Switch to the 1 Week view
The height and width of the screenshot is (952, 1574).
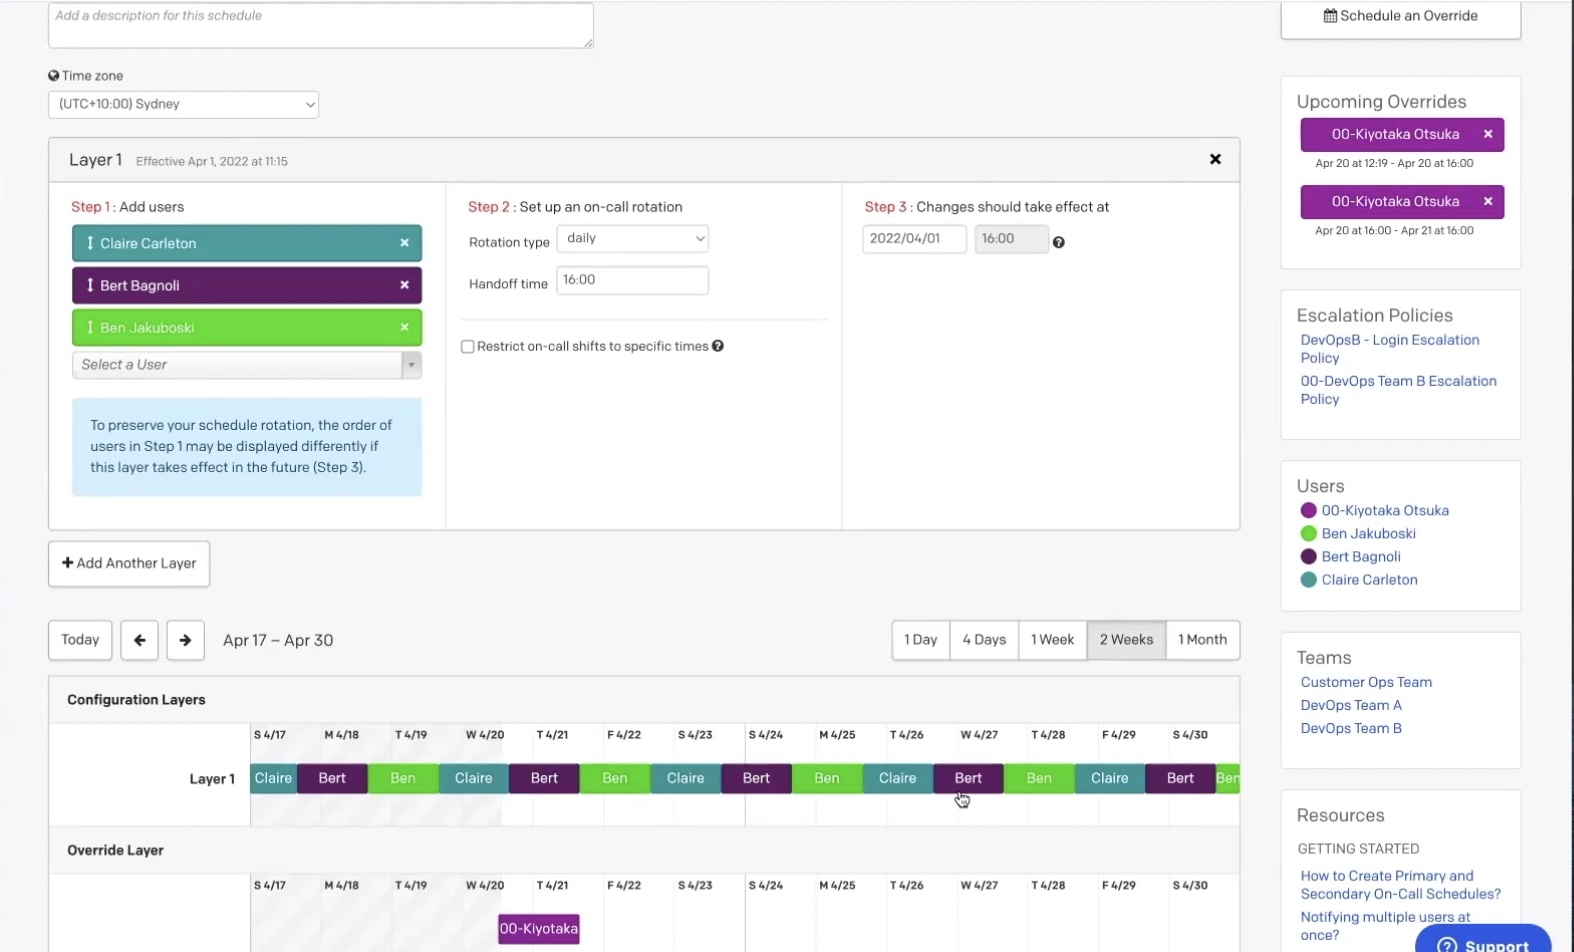[x=1052, y=640]
